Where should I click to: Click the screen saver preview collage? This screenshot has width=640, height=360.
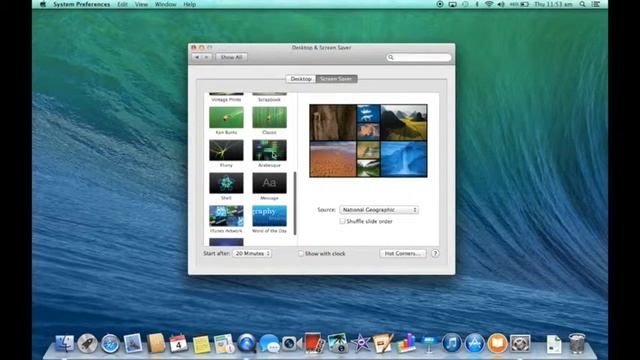click(x=368, y=141)
